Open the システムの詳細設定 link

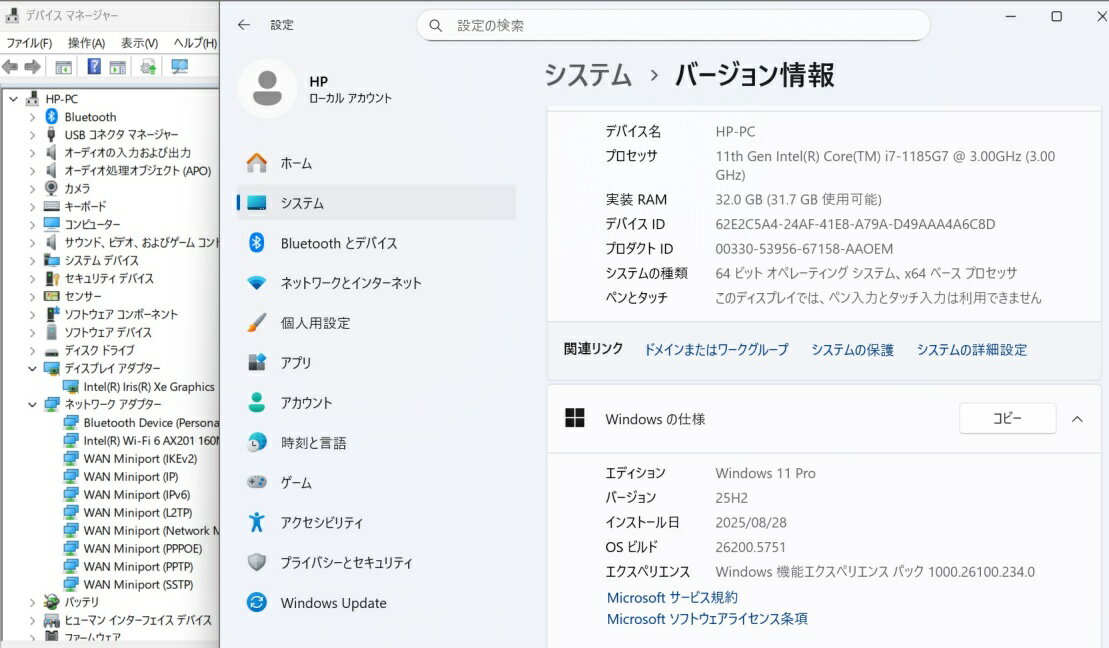tap(971, 350)
